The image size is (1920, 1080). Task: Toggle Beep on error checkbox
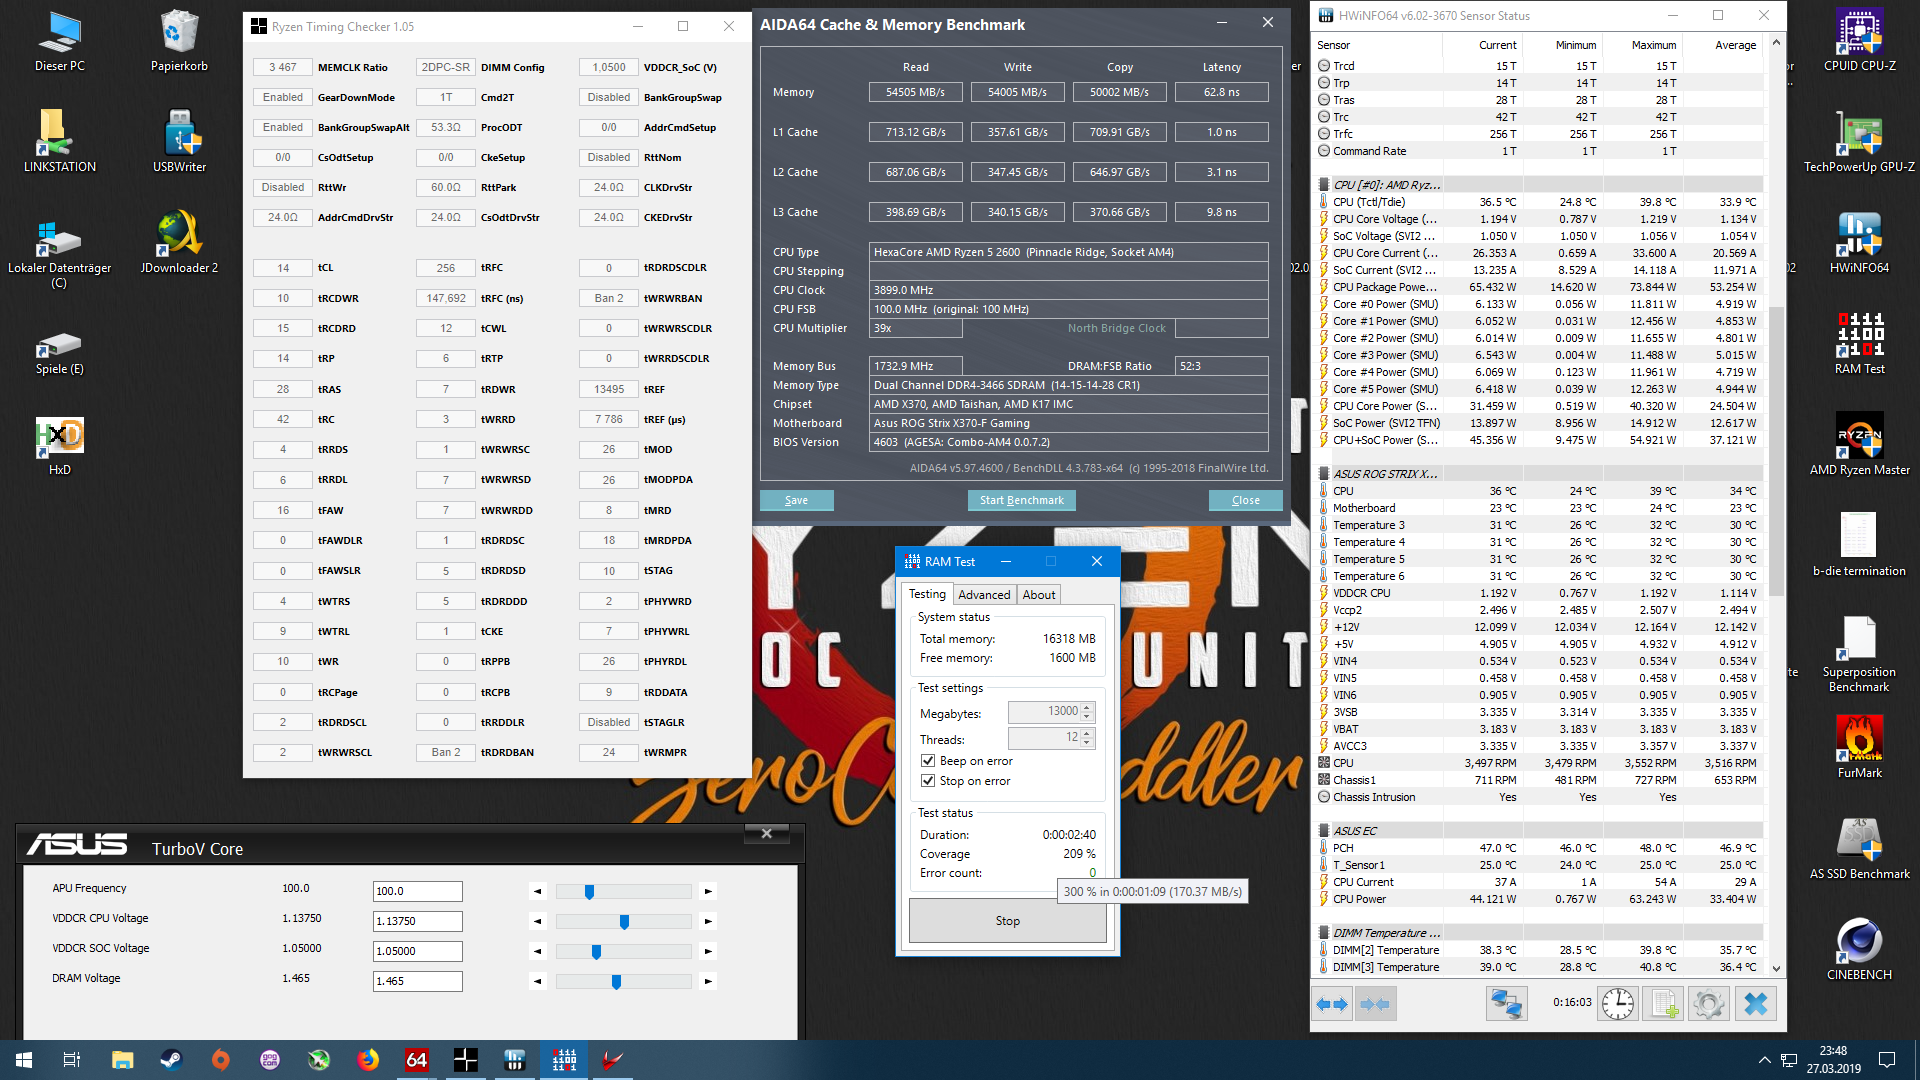pyautogui.click(x=928, y=761)
